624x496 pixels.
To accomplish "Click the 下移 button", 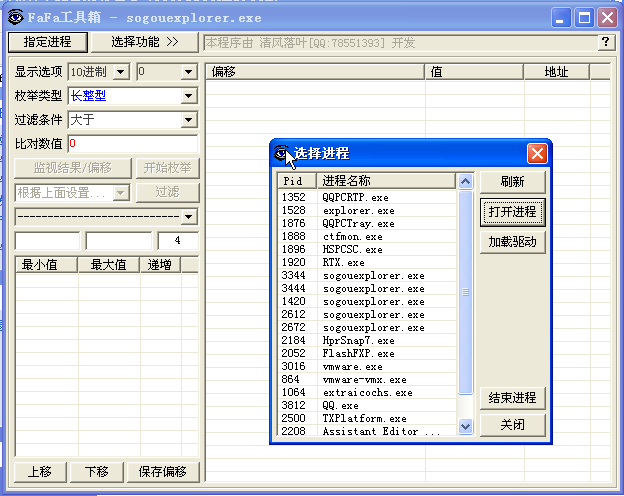I will tap(97, 472).
